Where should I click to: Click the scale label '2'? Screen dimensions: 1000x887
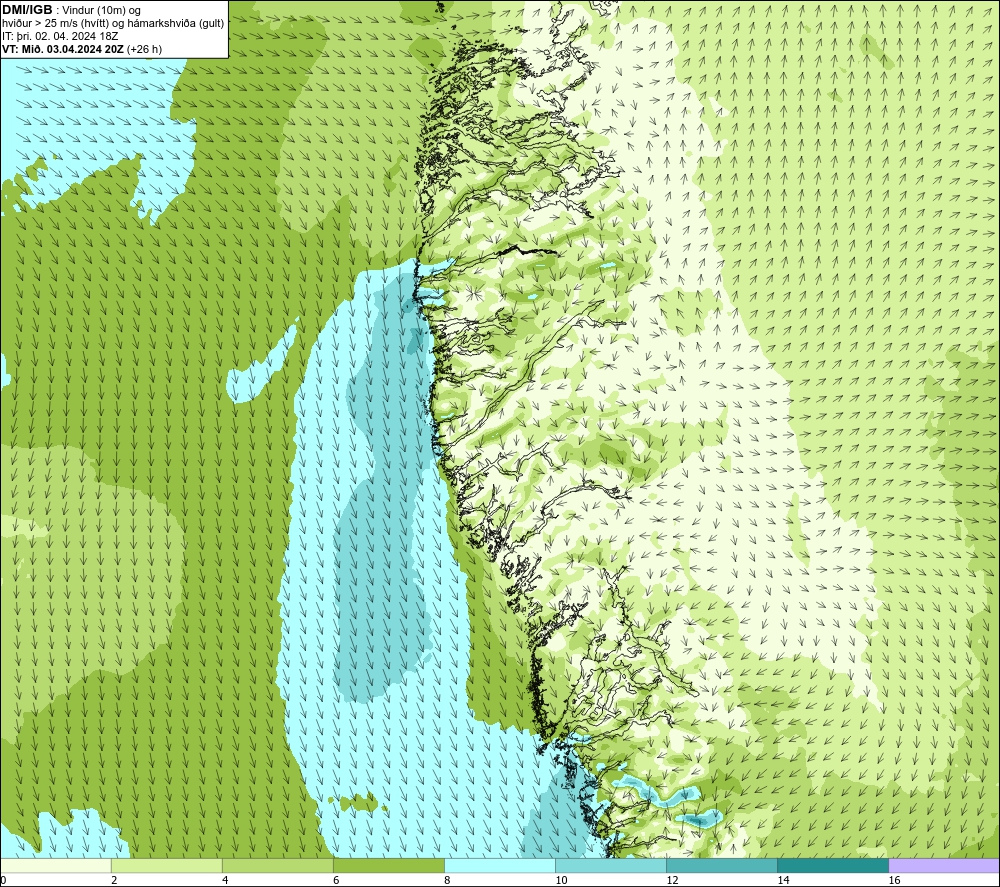coord(114,881)
